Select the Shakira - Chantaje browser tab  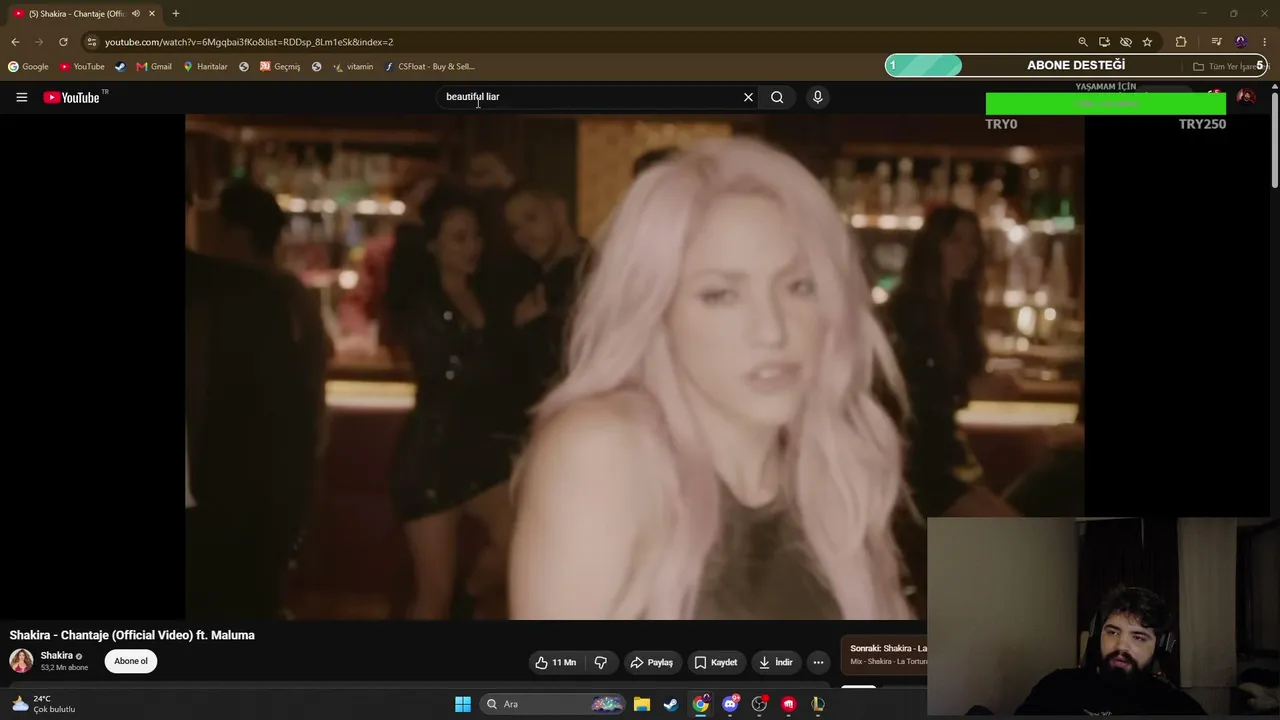coord(84,14)
